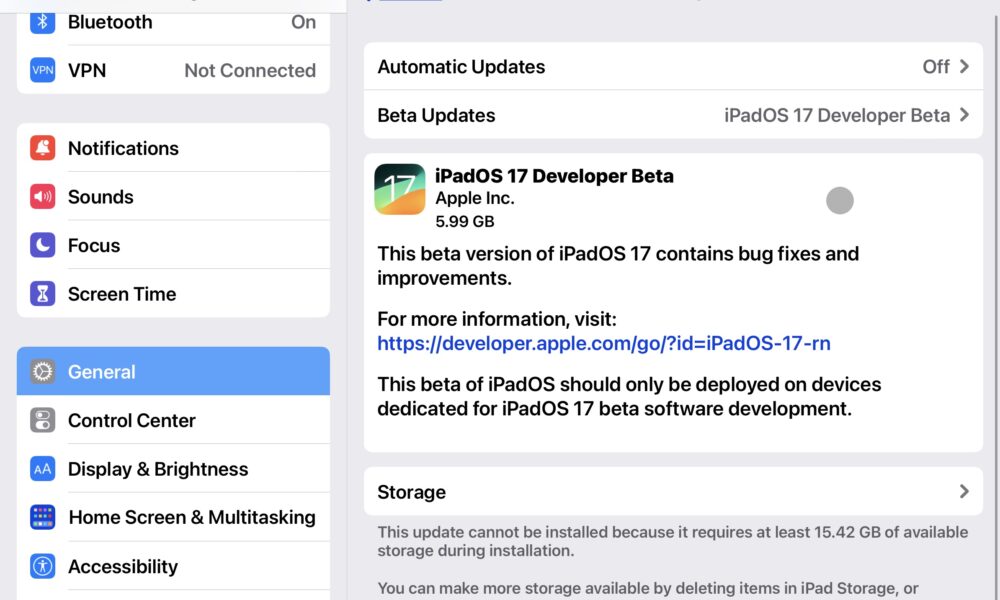
Task: Tap the Control Center switches icon
Action: [43, 420]
